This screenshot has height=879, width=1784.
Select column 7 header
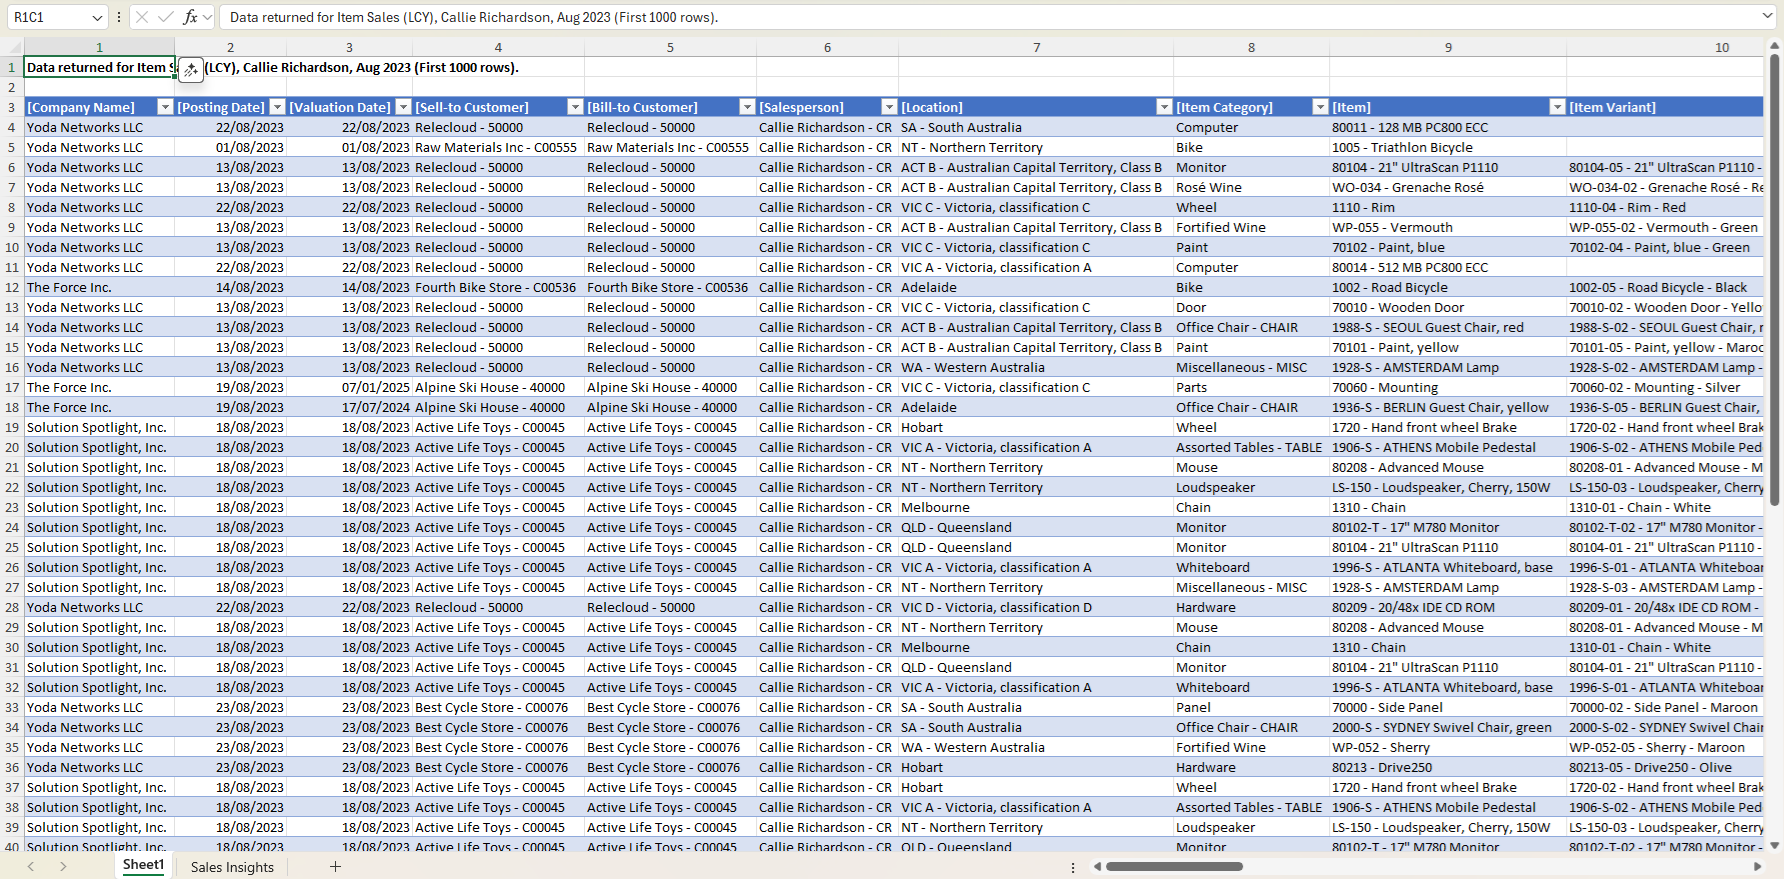pos(1036,47)
